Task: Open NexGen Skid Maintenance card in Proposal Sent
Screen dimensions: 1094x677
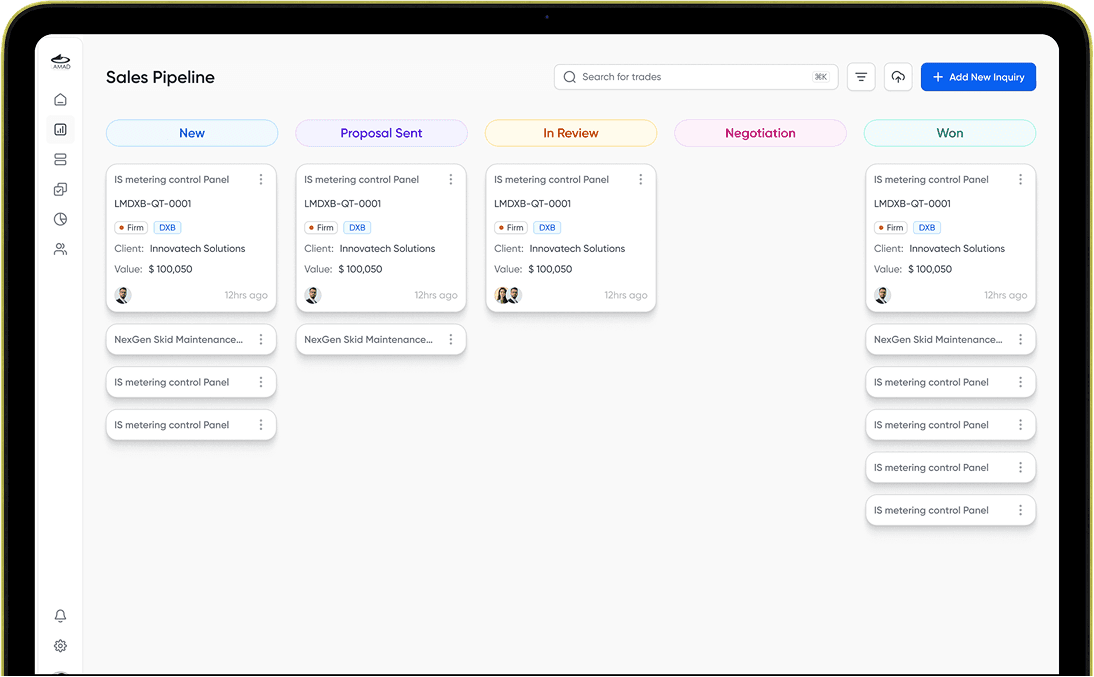Action: click(381, 339)
